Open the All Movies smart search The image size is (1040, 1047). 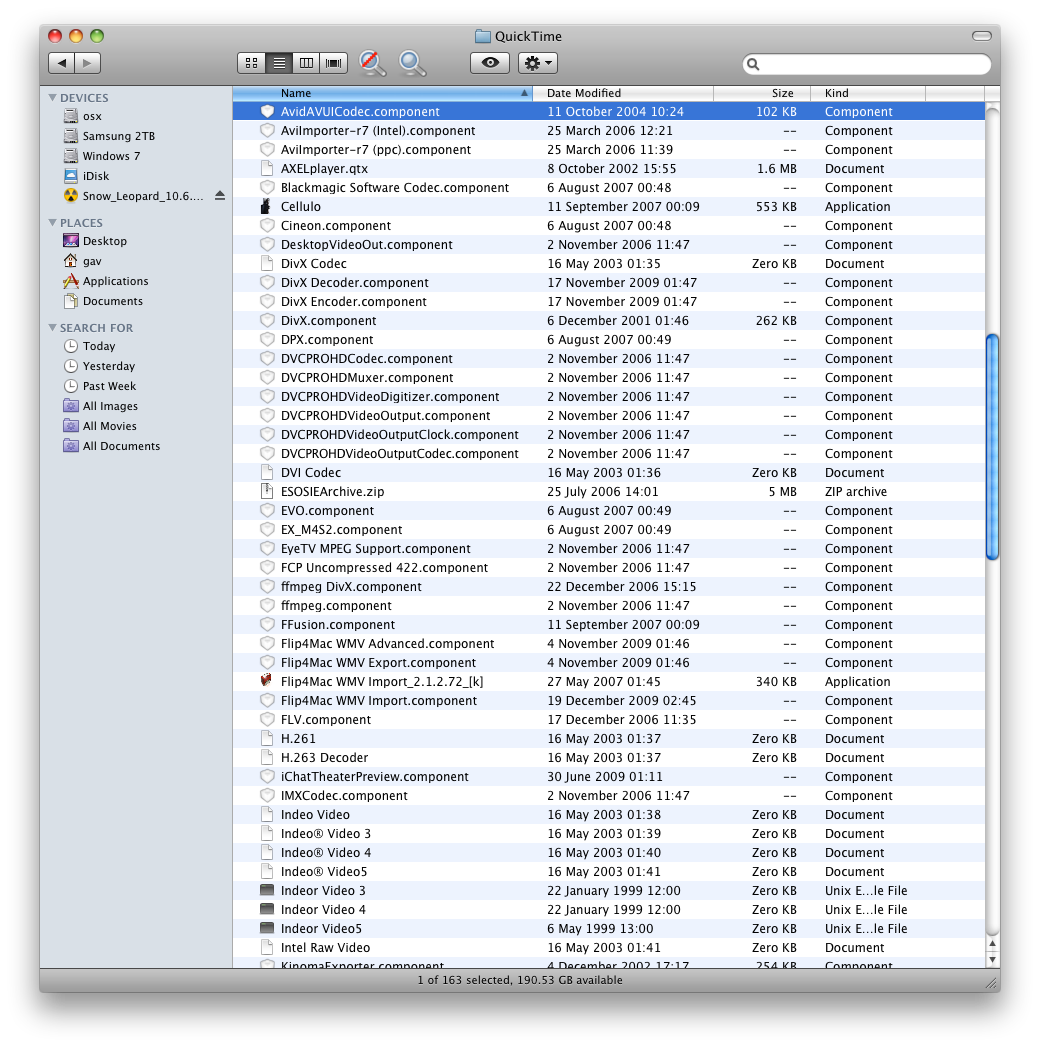(x=109, y=426)
